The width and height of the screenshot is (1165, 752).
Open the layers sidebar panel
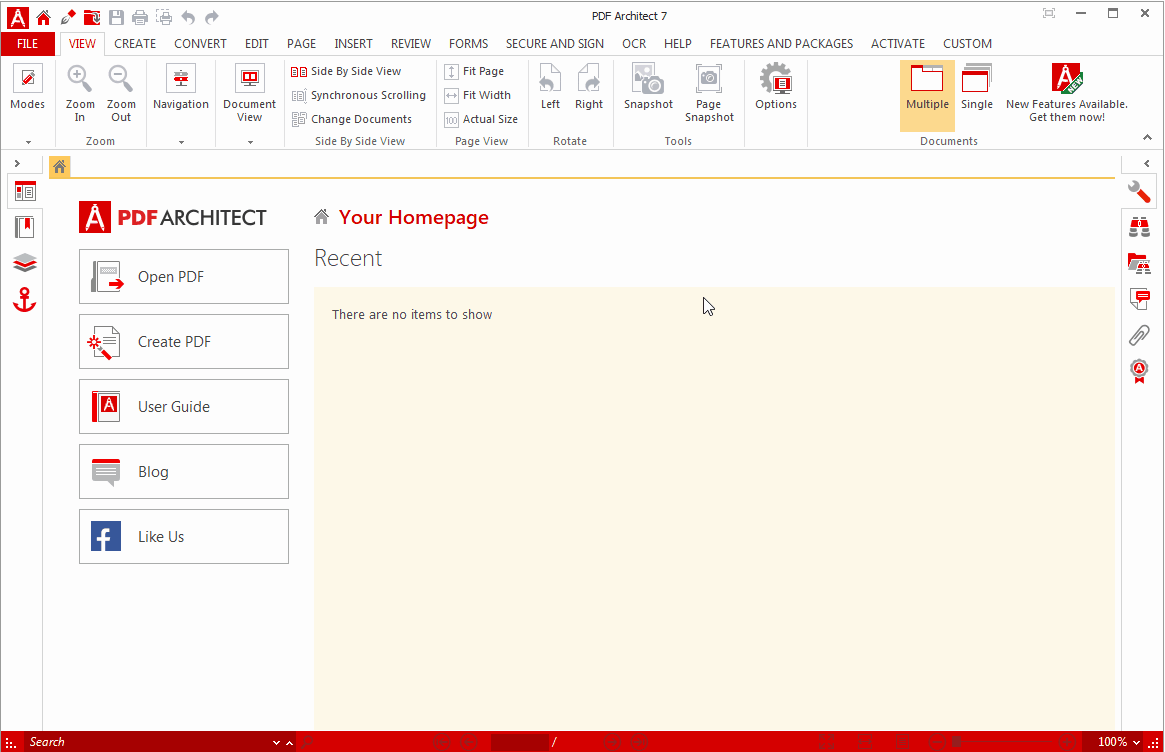25,263
